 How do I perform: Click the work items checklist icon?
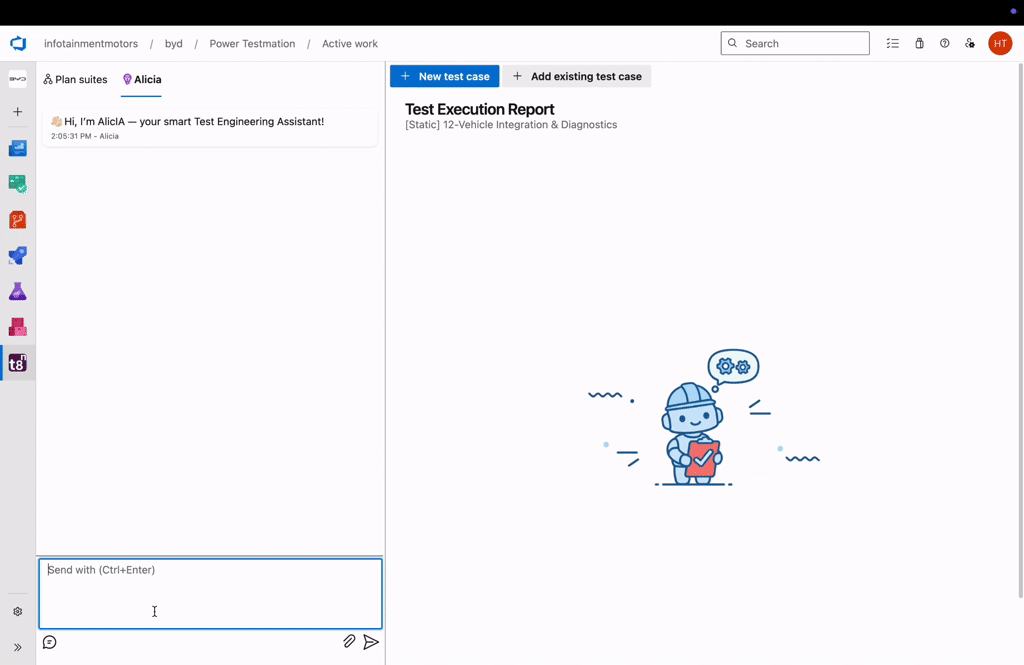point(893,43)
